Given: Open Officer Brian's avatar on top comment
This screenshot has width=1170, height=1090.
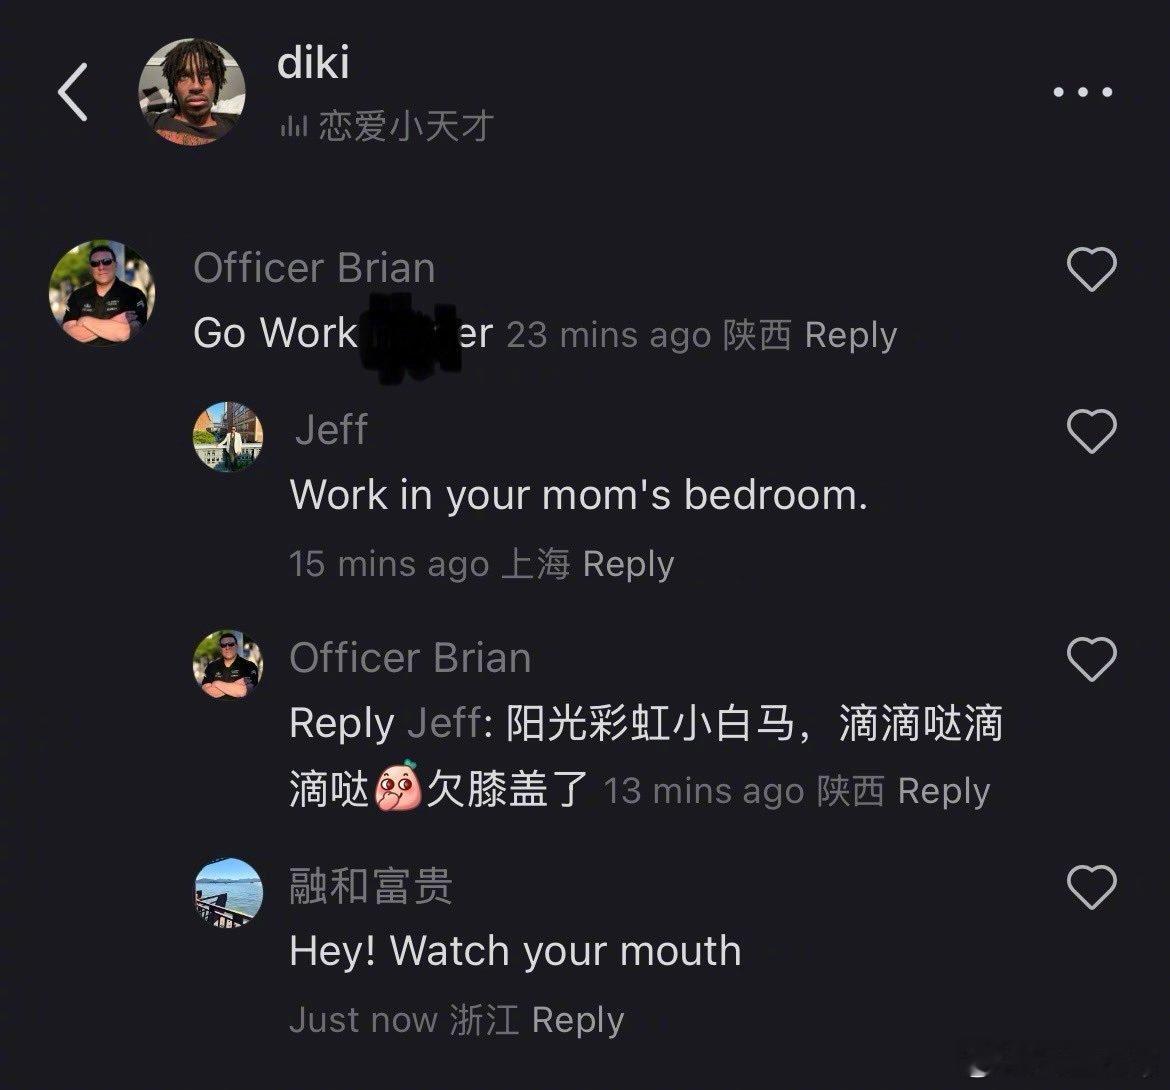Looking at the screenshot, I should click(x=102, y=292).
